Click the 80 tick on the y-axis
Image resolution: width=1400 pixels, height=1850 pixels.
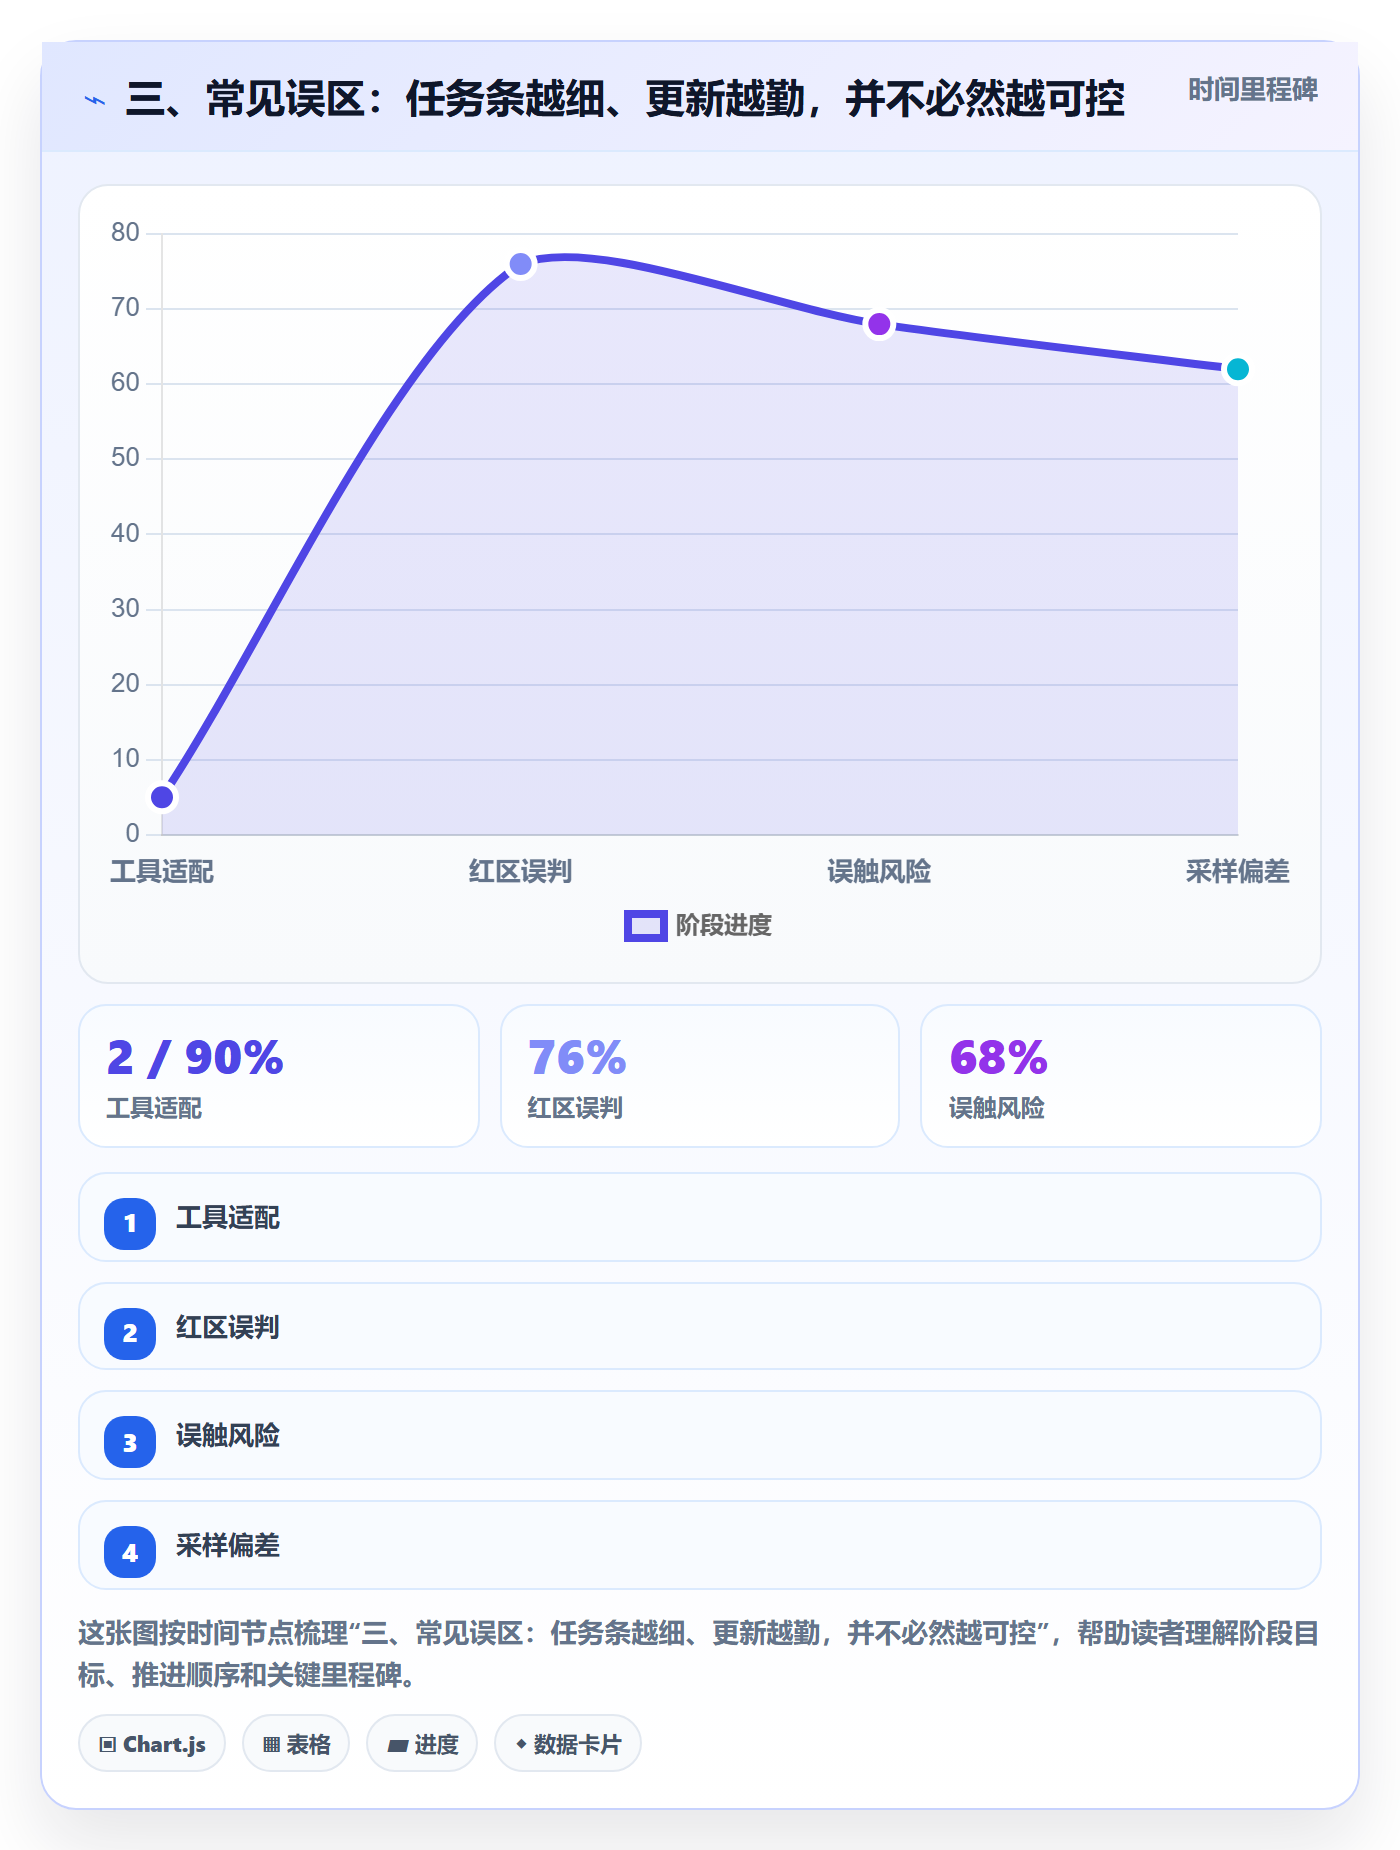pos(125,233)
